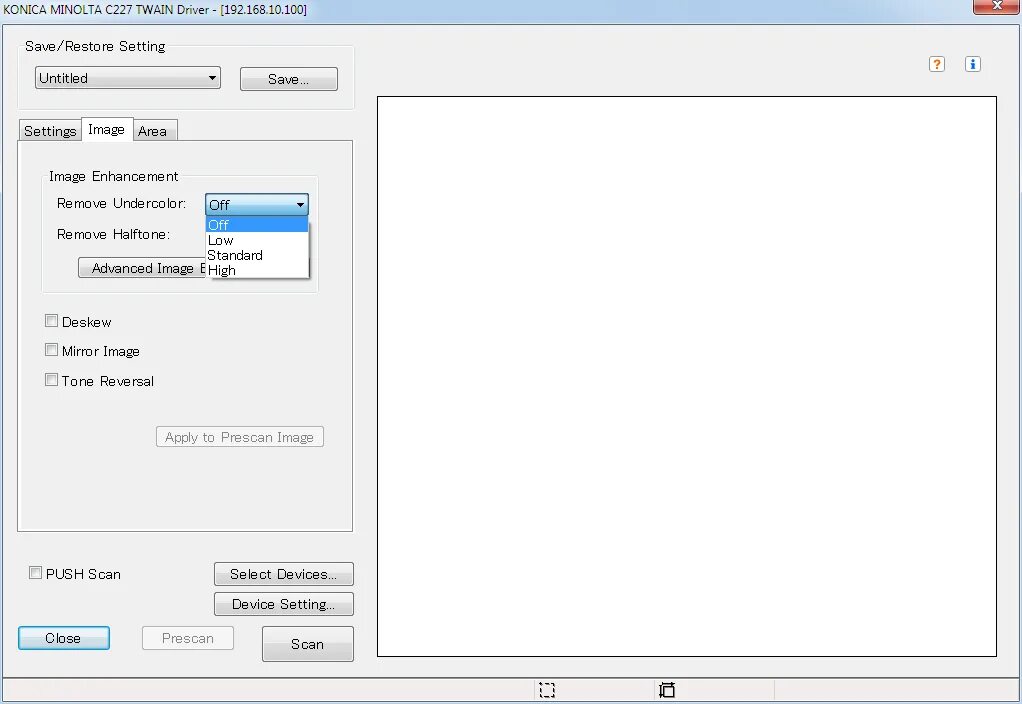Click inside the white preview area

(x=687, y=376)
